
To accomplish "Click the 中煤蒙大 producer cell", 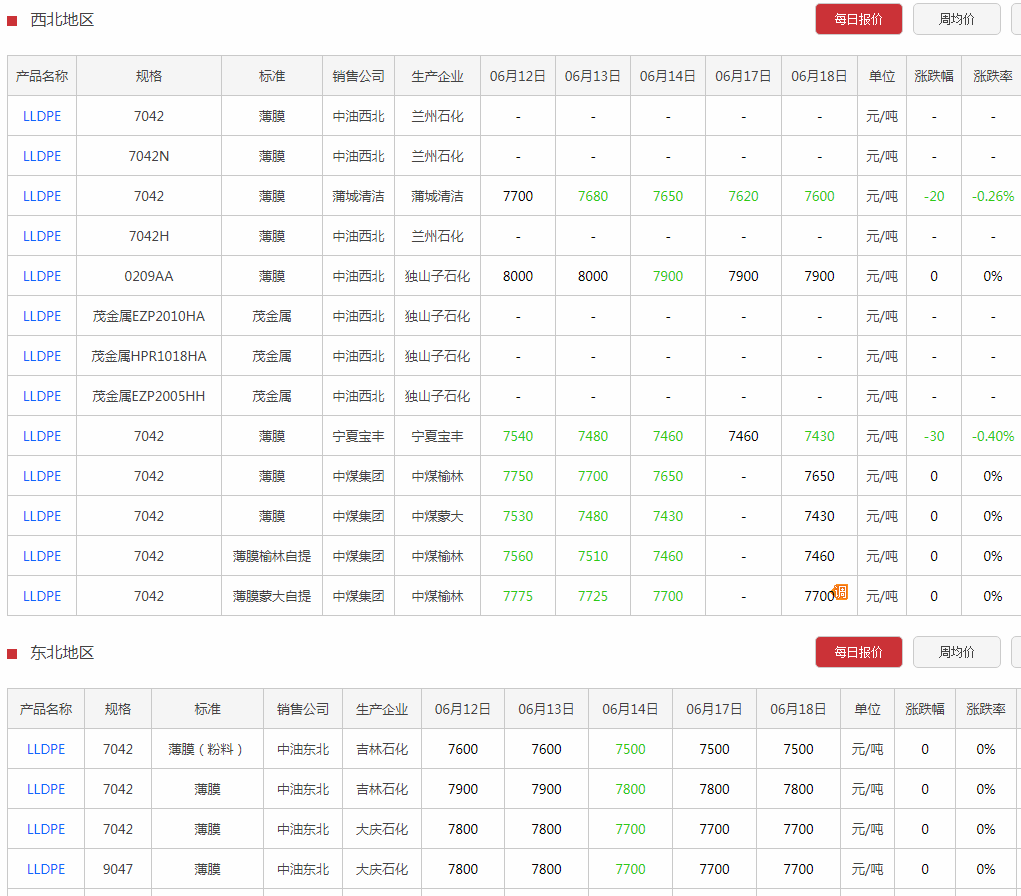I will (x=437, y=516).
